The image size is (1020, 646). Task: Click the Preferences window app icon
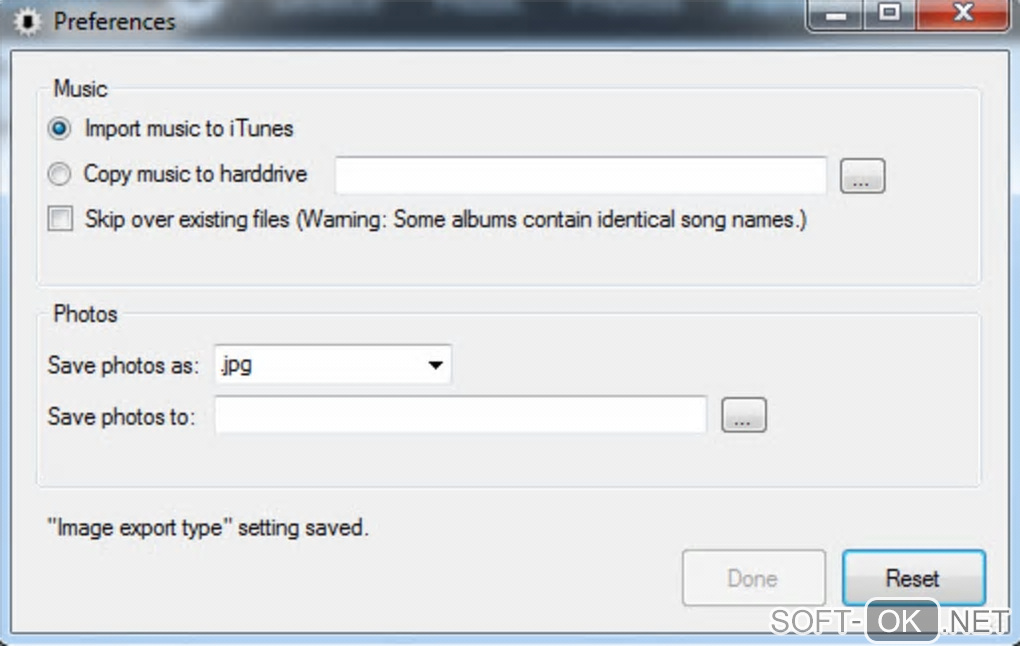tap(27, 21)
